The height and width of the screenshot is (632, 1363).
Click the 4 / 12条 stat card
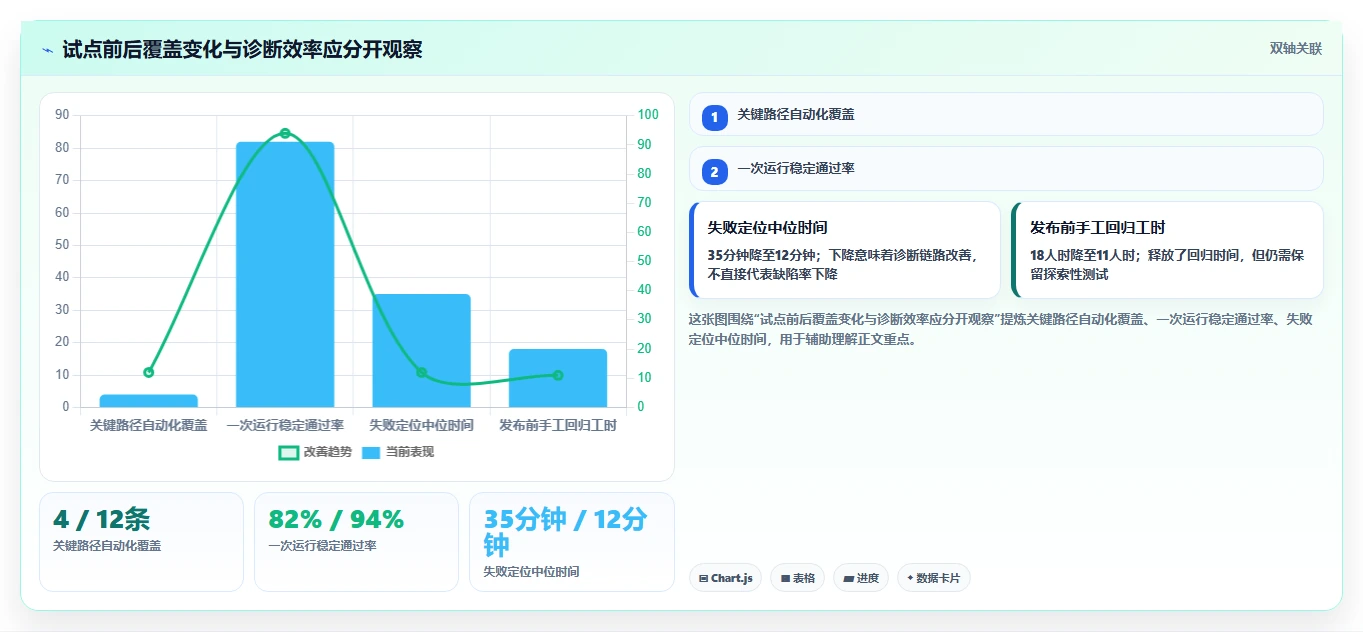point(141,541)
